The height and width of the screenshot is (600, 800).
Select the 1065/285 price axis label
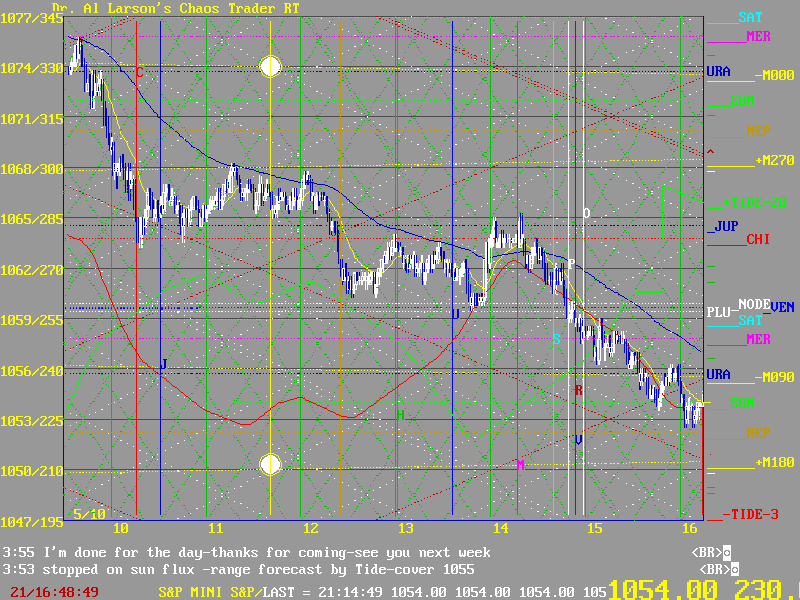pos(30,218)
